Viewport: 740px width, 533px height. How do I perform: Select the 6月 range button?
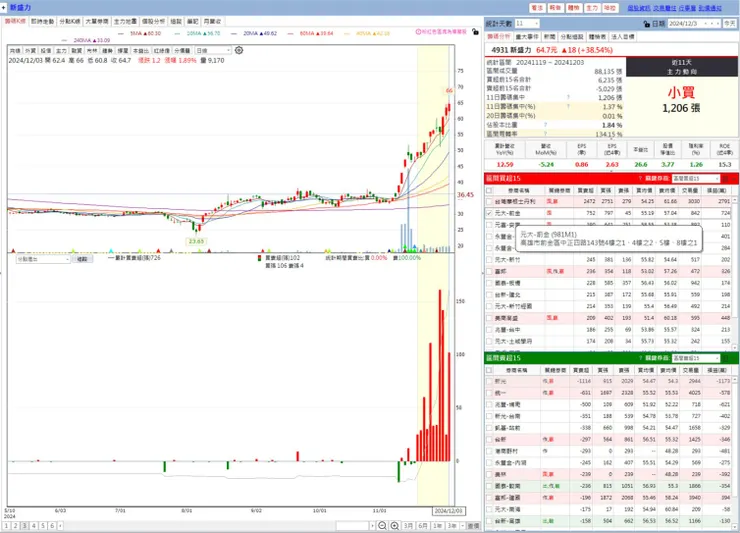(x=423, y=525)
